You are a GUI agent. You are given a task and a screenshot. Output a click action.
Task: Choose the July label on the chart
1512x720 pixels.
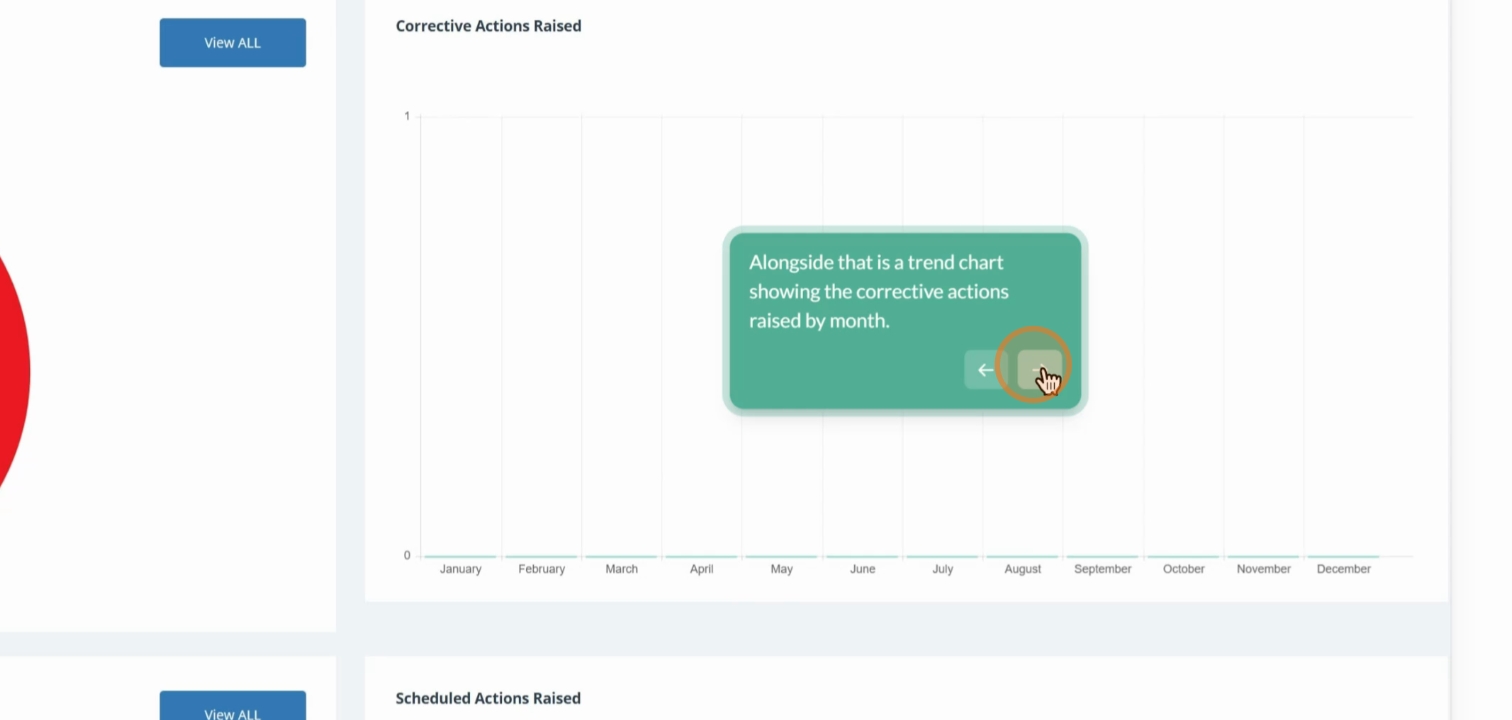tap(942, 569)
